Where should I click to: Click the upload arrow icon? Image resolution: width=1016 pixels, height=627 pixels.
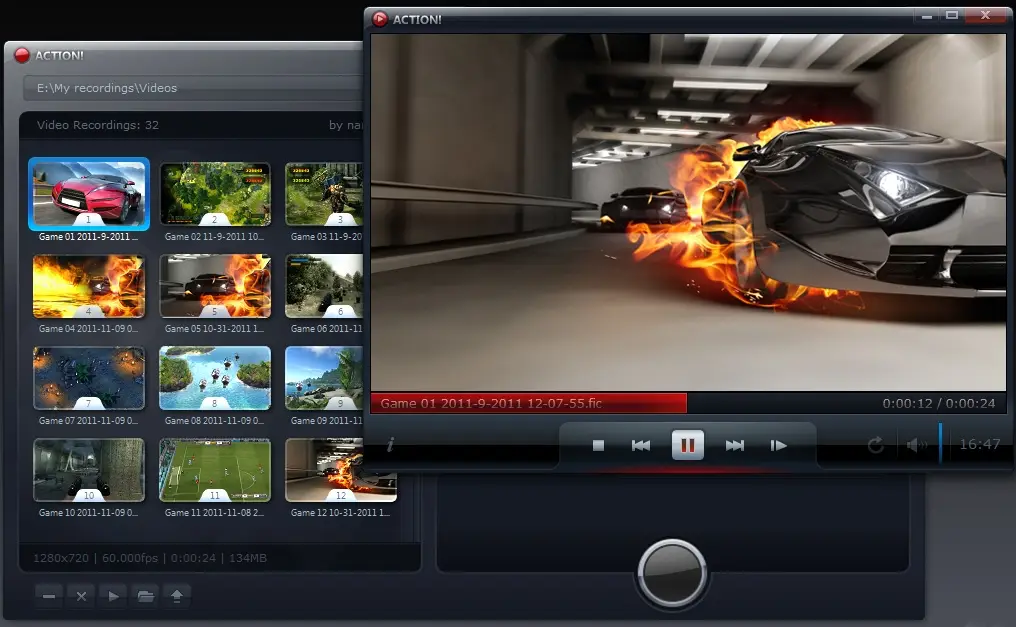(x=177, y=596)
